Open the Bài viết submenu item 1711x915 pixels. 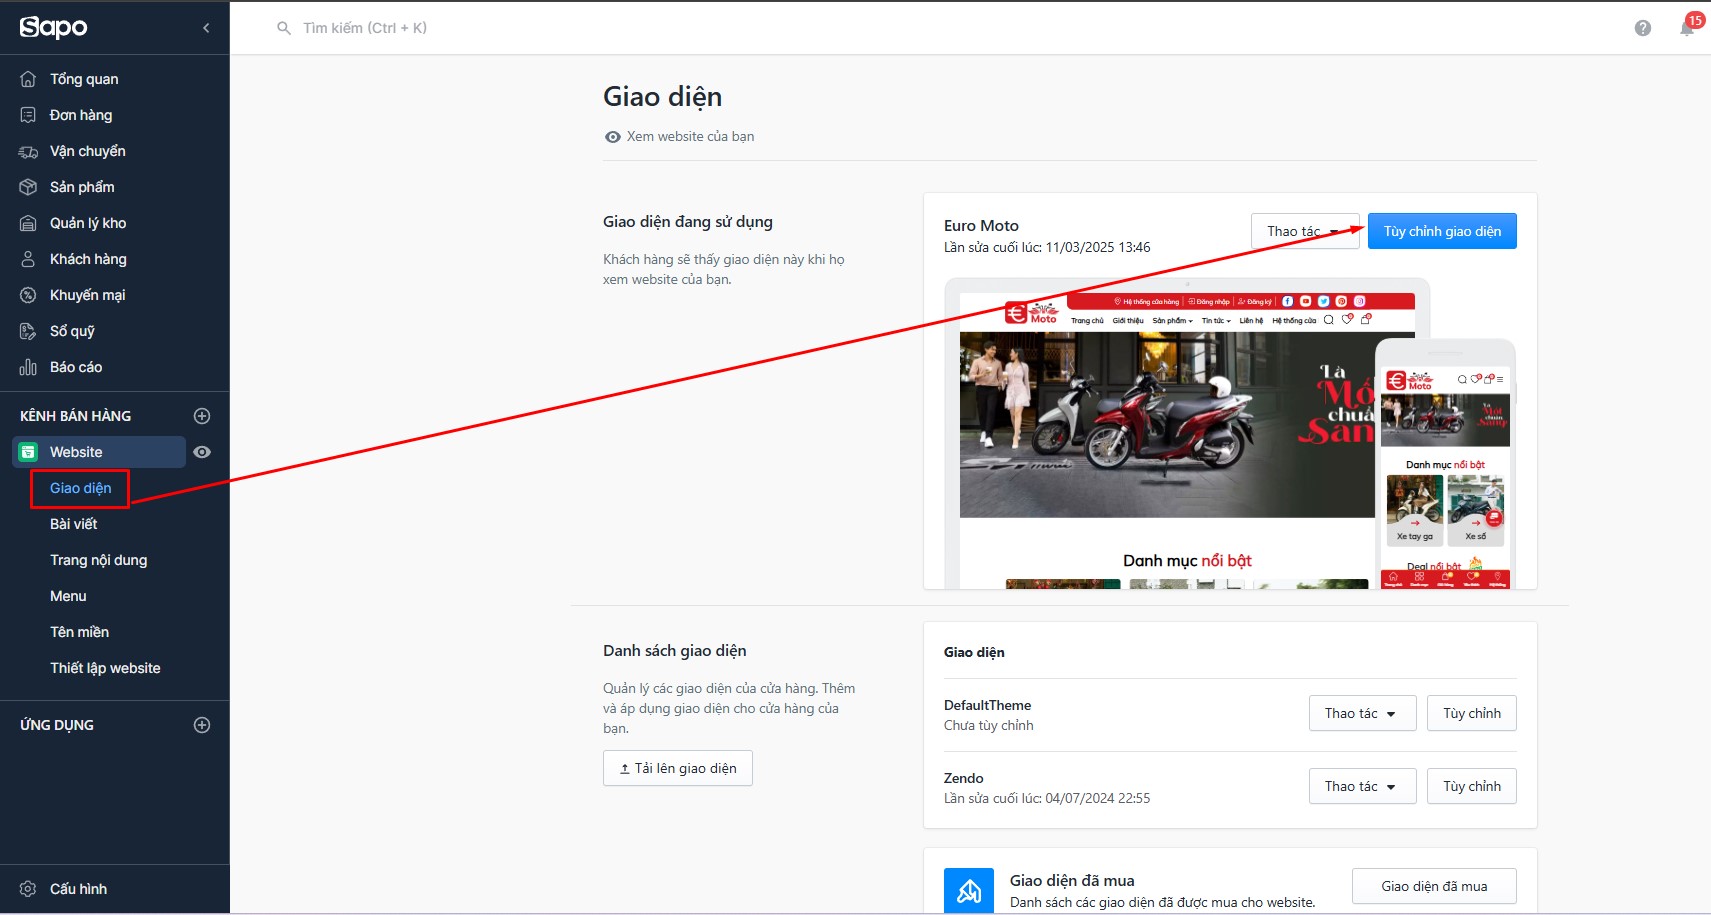[74, 524]
